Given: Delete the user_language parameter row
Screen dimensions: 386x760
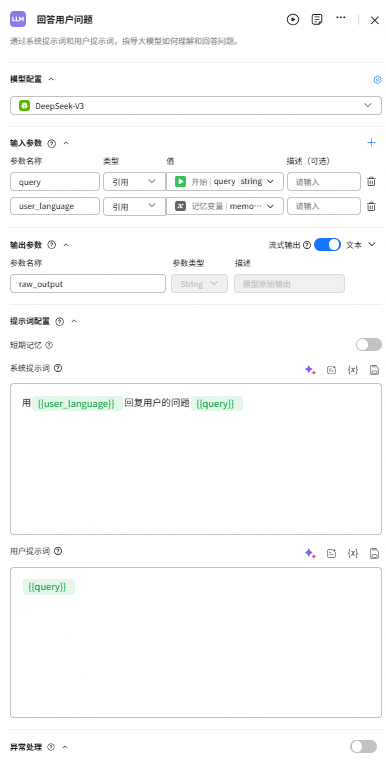Looking at the screenshot, I should pyautogui.click(x=371, y=206).
